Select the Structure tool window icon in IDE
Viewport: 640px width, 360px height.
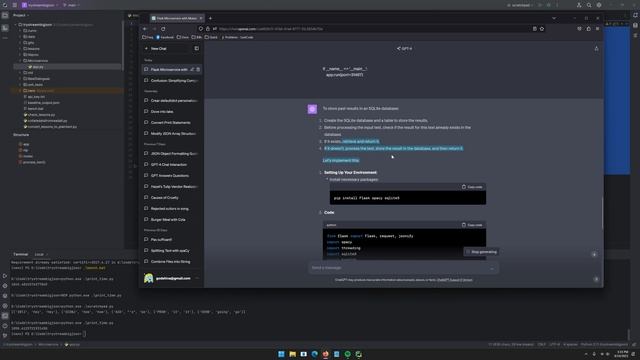(x=5, y=28)
